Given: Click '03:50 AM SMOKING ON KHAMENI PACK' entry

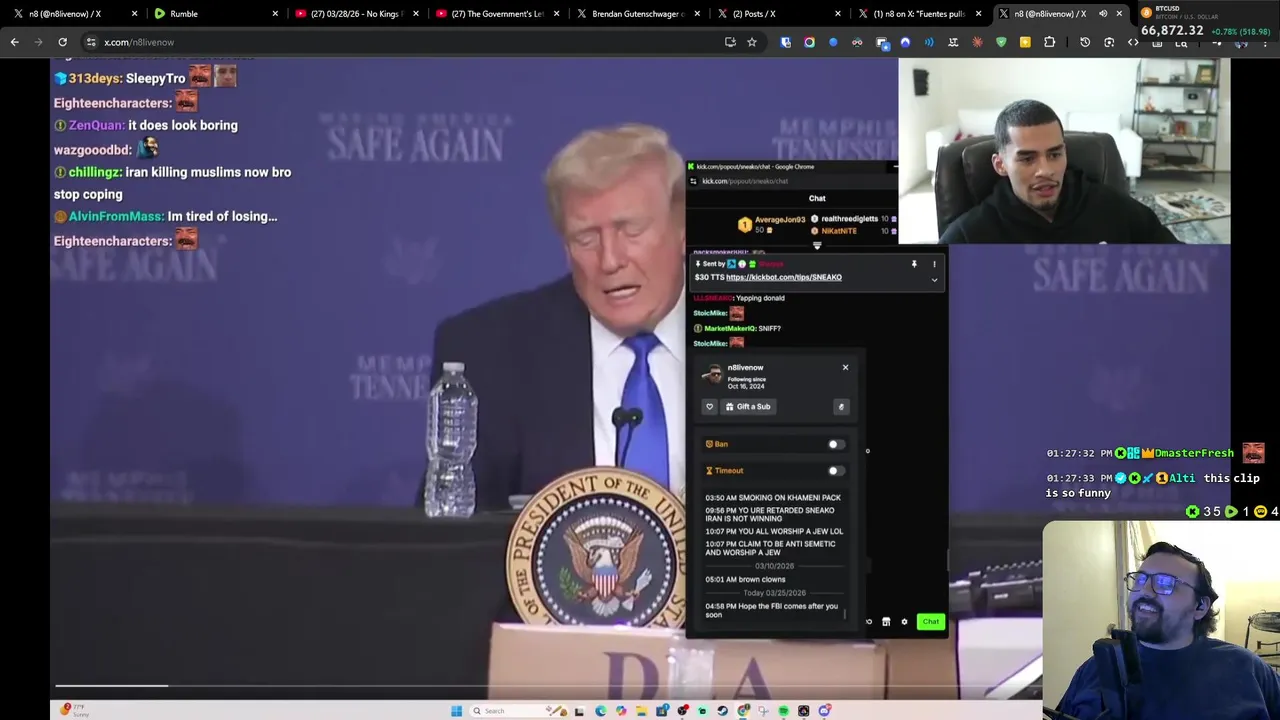Looking at the screenshot, I should [x=773, y=498].
